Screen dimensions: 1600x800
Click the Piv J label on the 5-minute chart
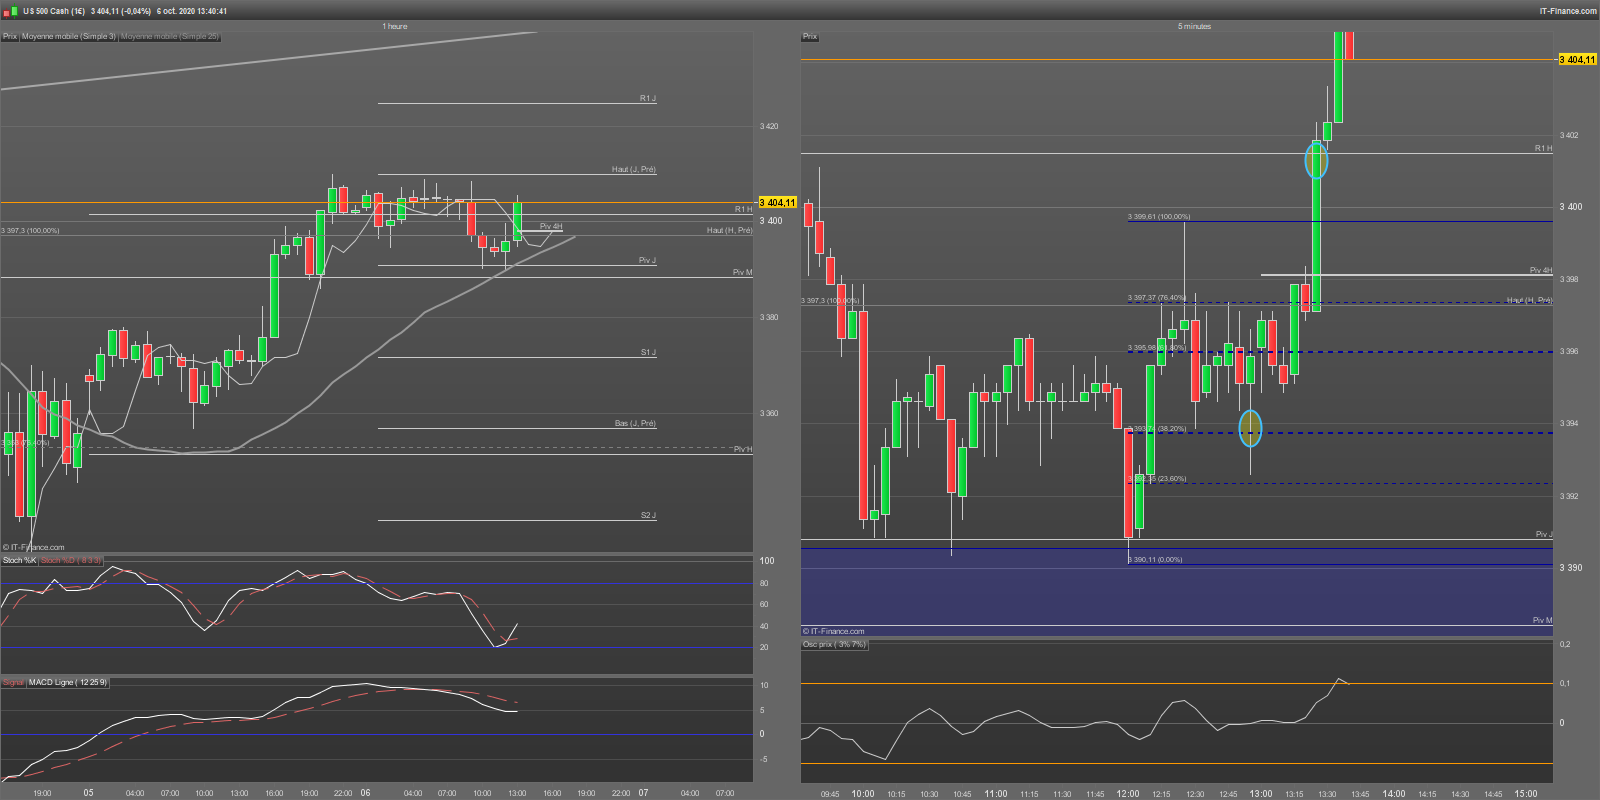pos(1544,534)
